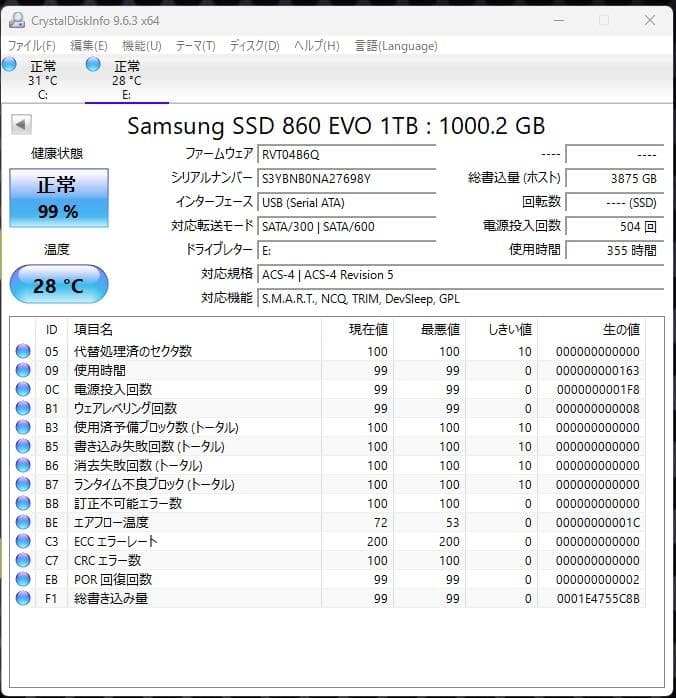
Task: Click the 最悪値 column header
Action: tap(430, 329)
